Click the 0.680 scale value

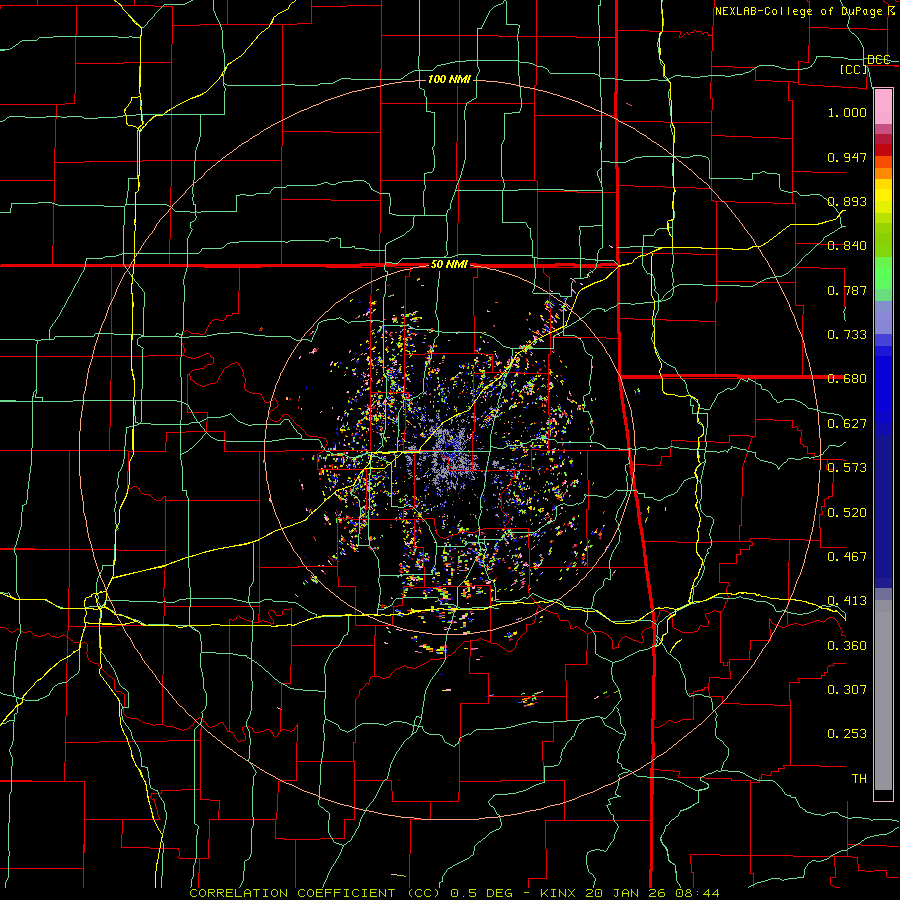847,379
